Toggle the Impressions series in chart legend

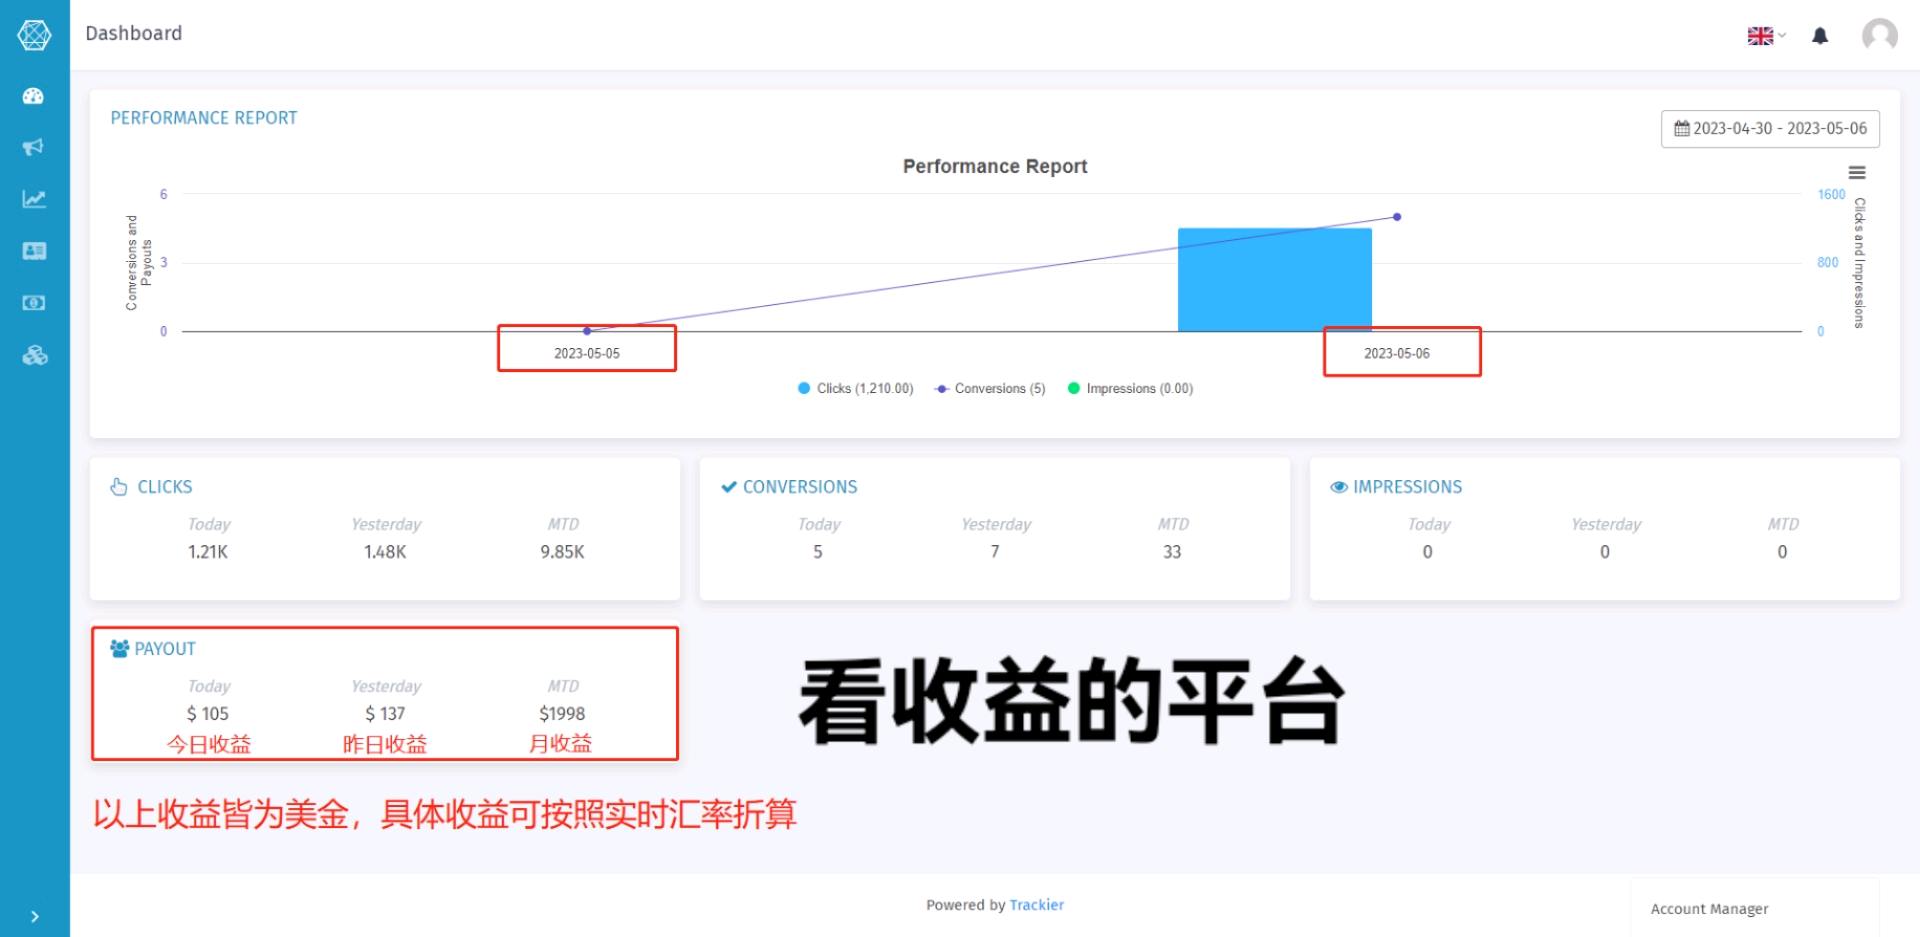(x=1130, y=388)
